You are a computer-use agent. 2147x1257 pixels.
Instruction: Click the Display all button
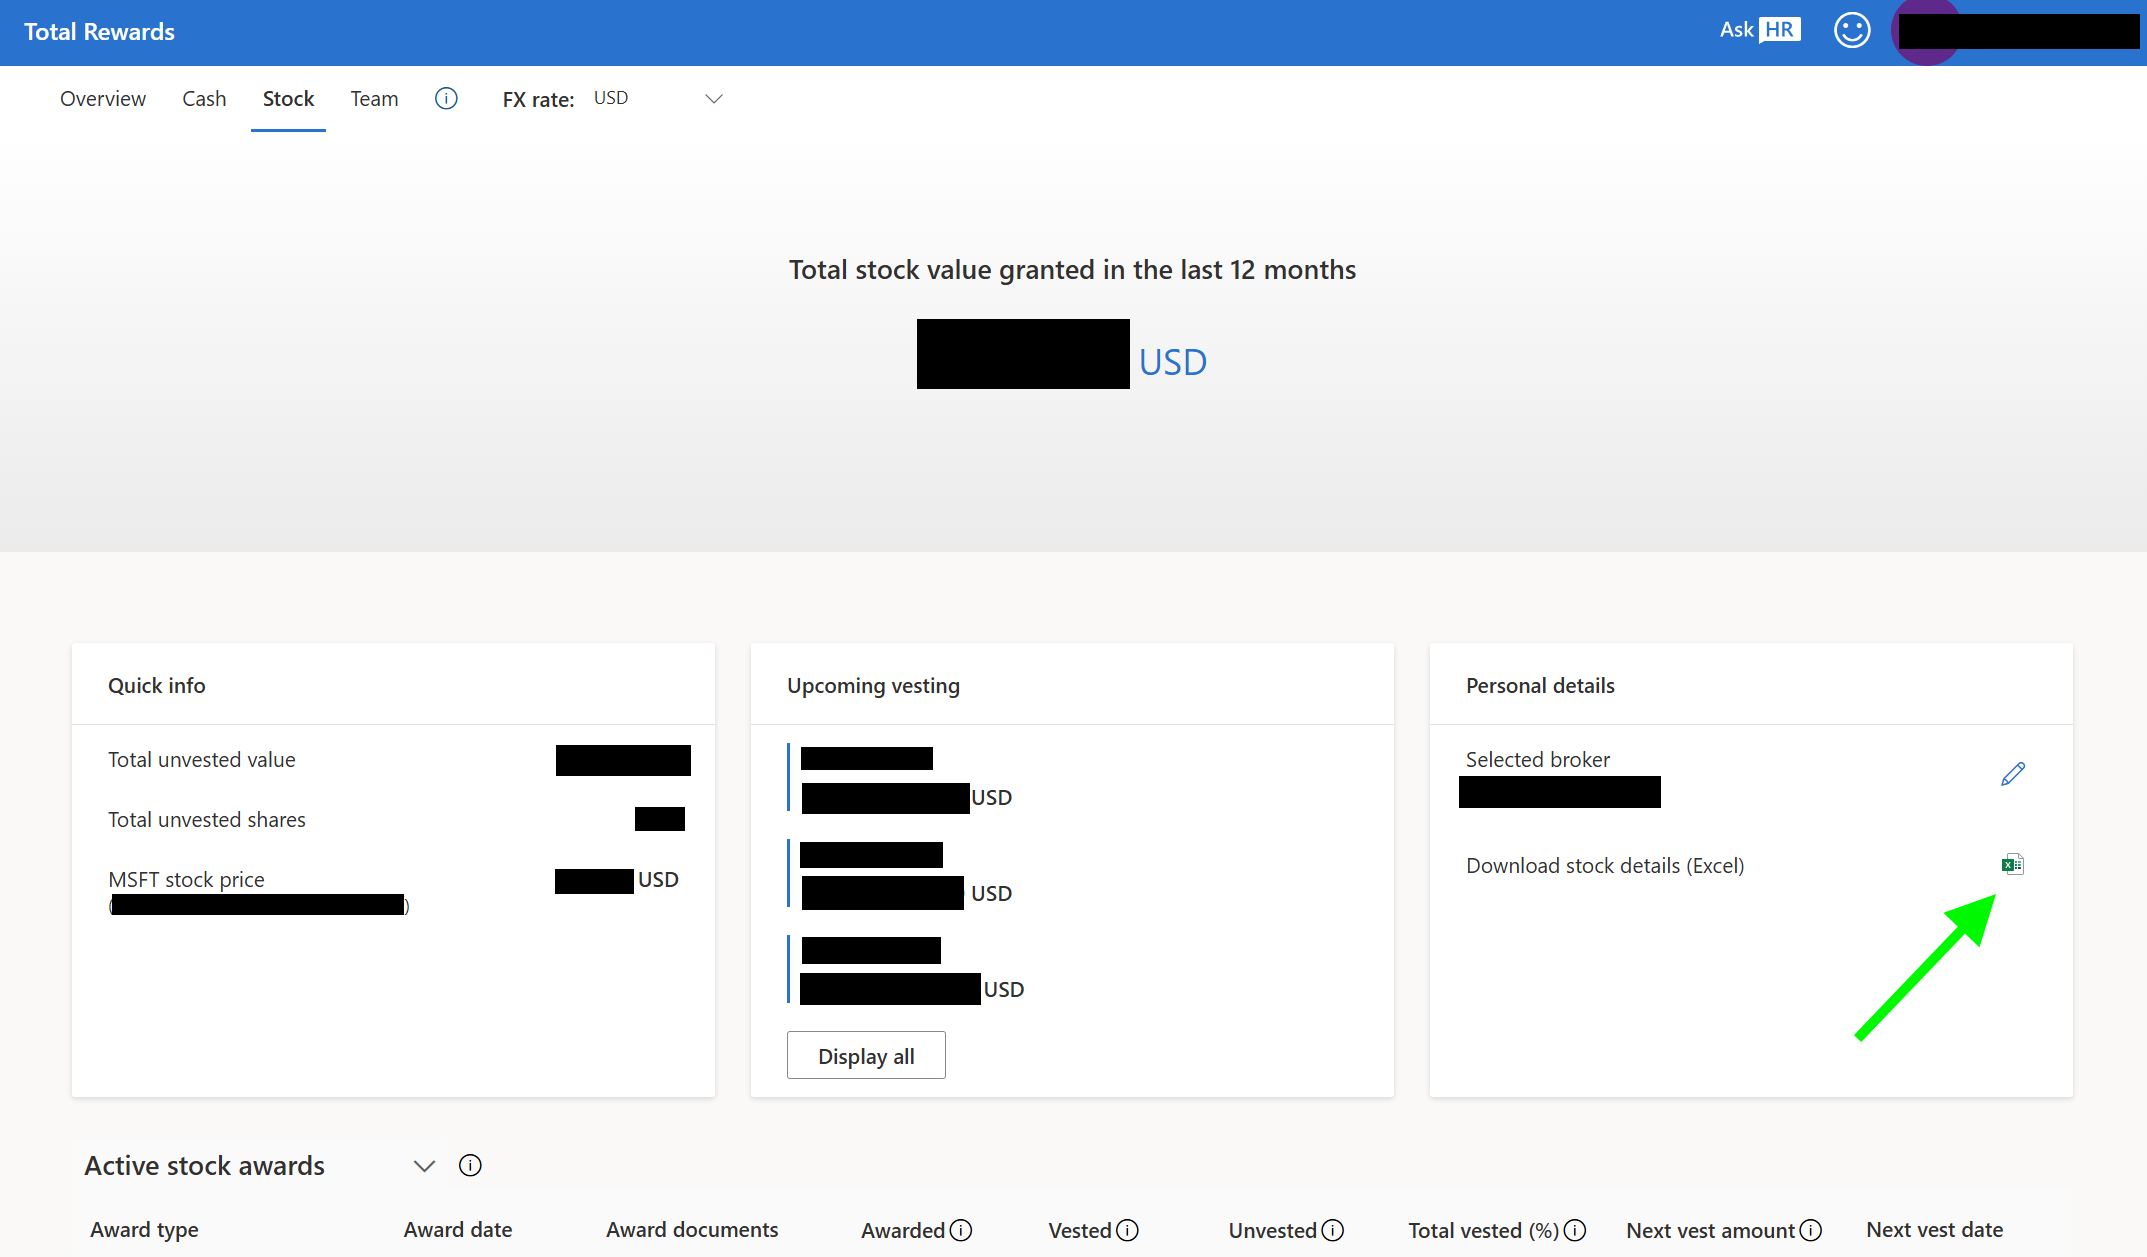tap(866, 1056)
